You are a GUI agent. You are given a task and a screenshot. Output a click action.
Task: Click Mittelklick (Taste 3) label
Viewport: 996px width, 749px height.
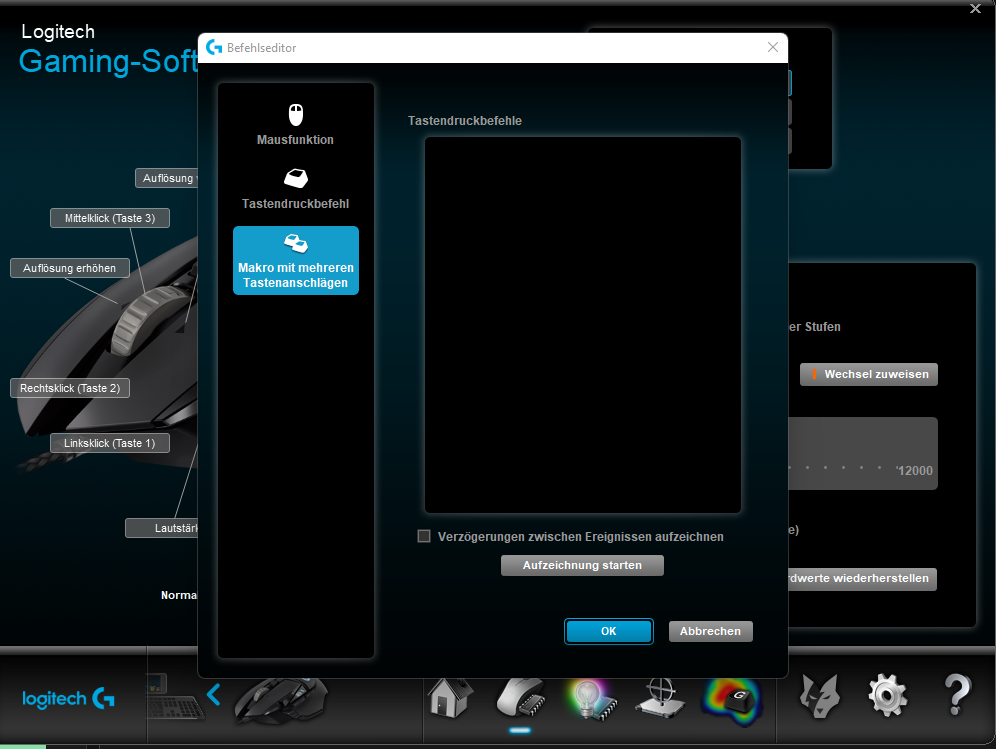(x=110, y=218)
